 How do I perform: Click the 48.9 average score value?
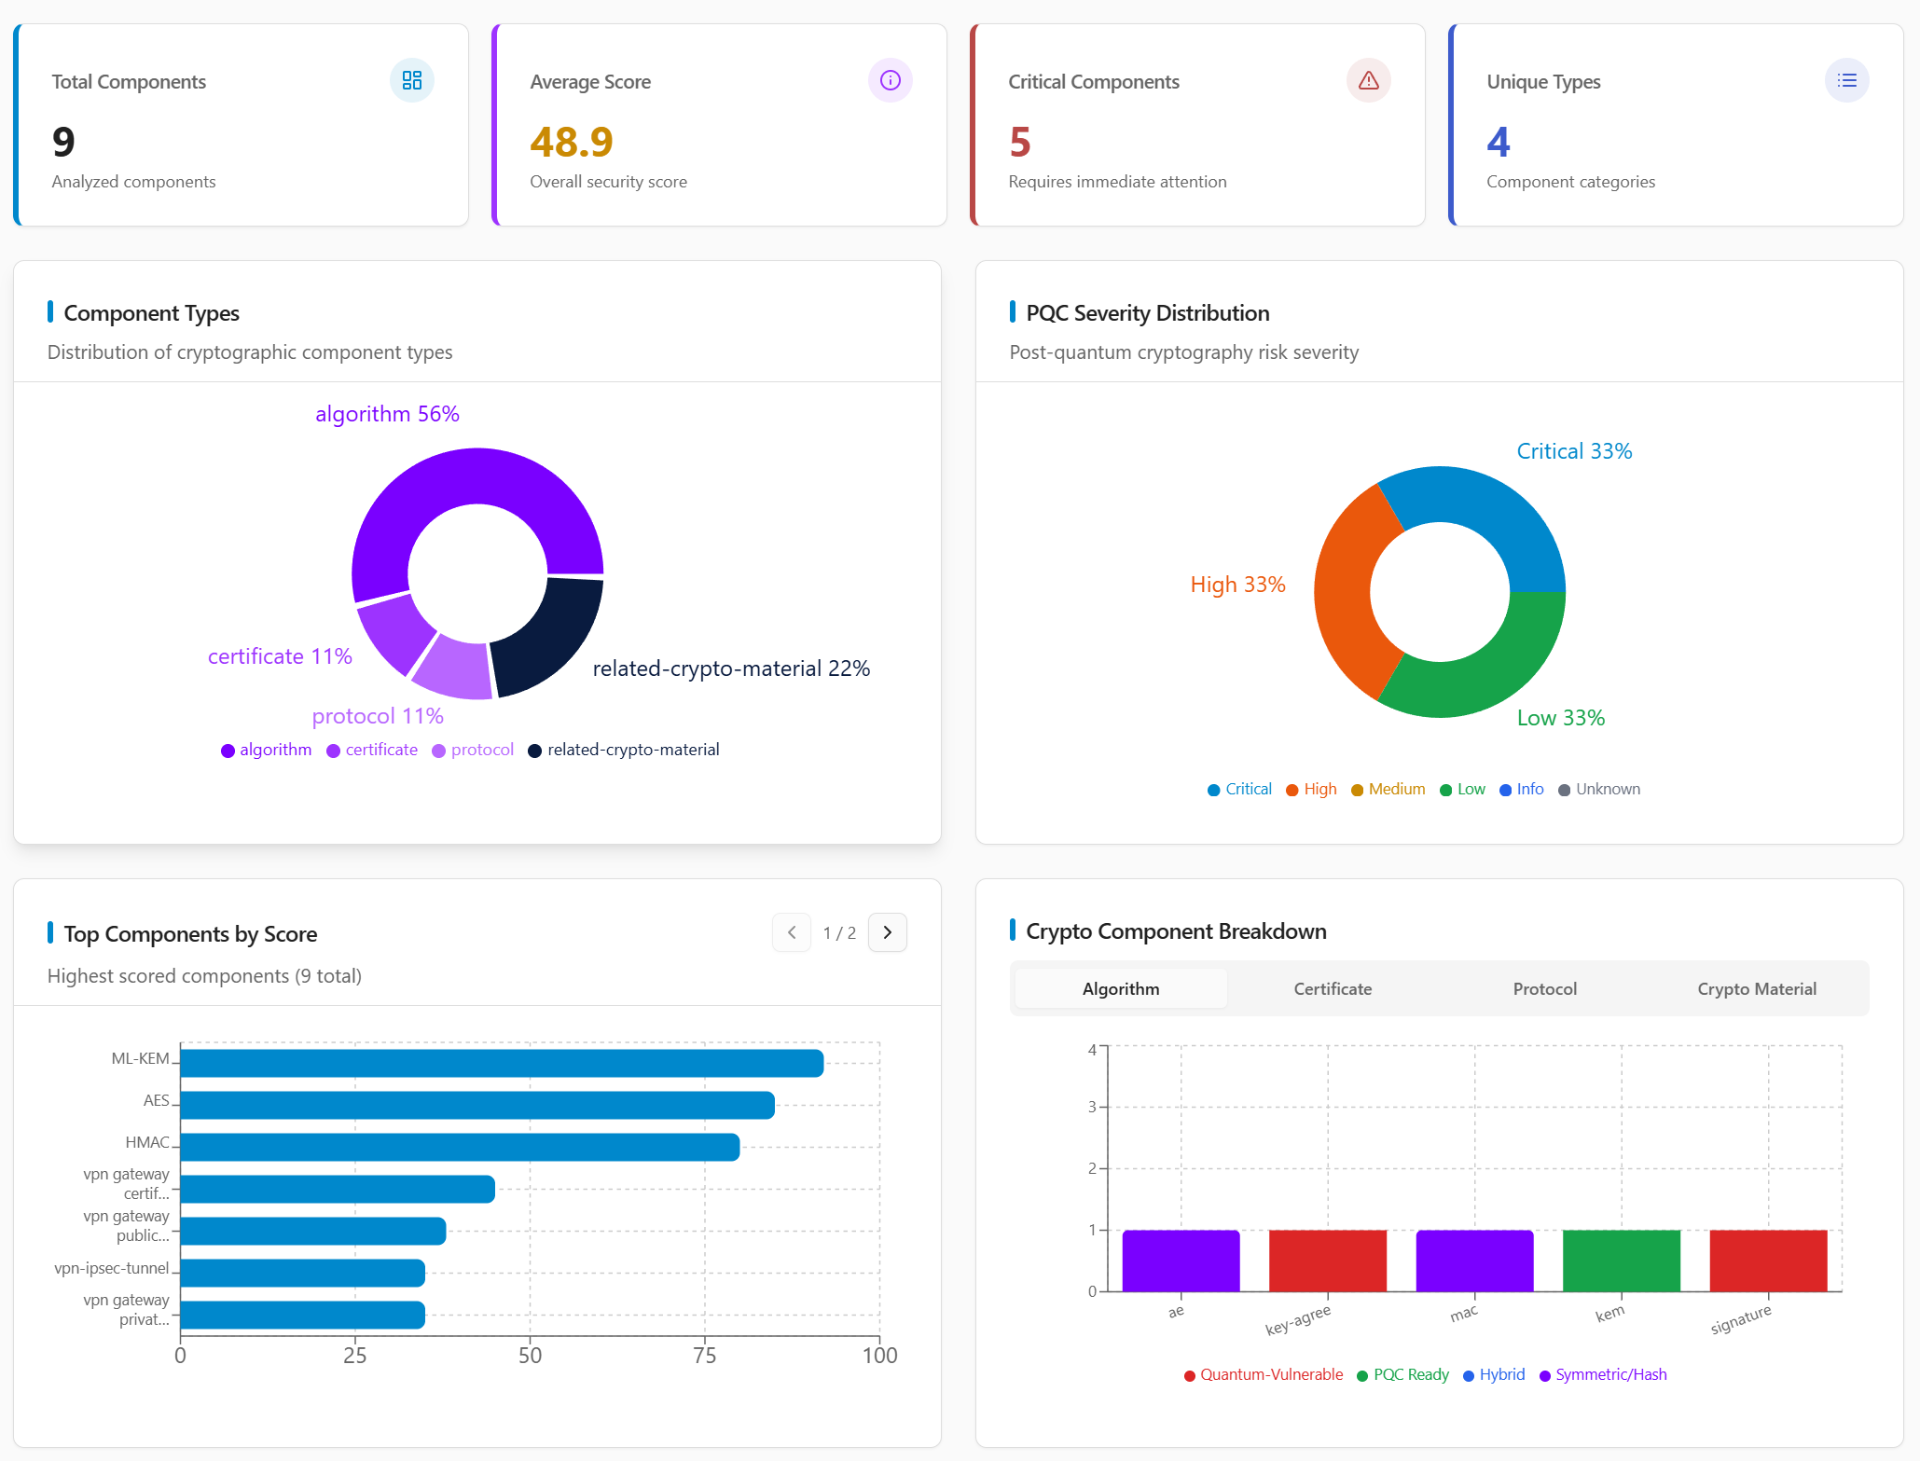tap(571, 142)
